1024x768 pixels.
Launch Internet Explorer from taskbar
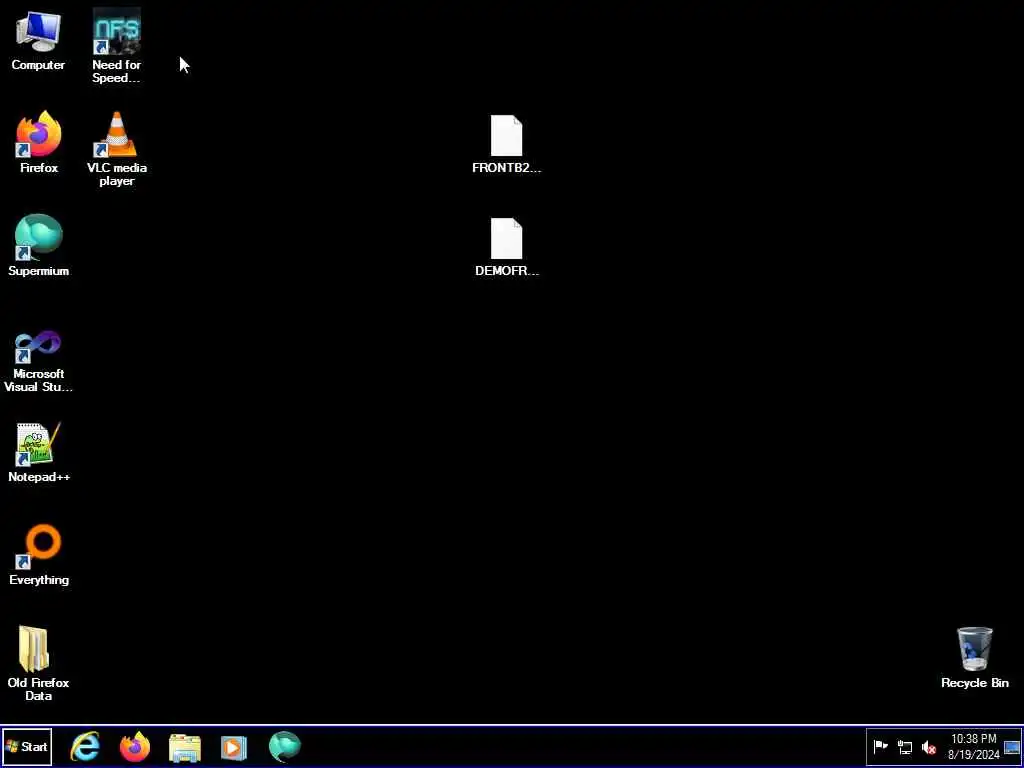(x=85, y=746)
